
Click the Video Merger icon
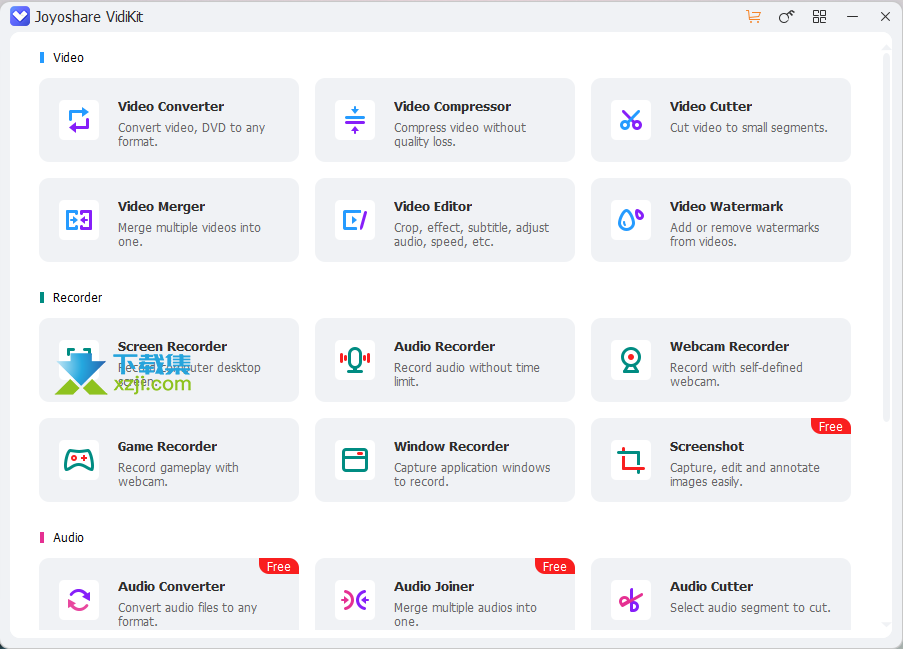(x=79, y=220)
